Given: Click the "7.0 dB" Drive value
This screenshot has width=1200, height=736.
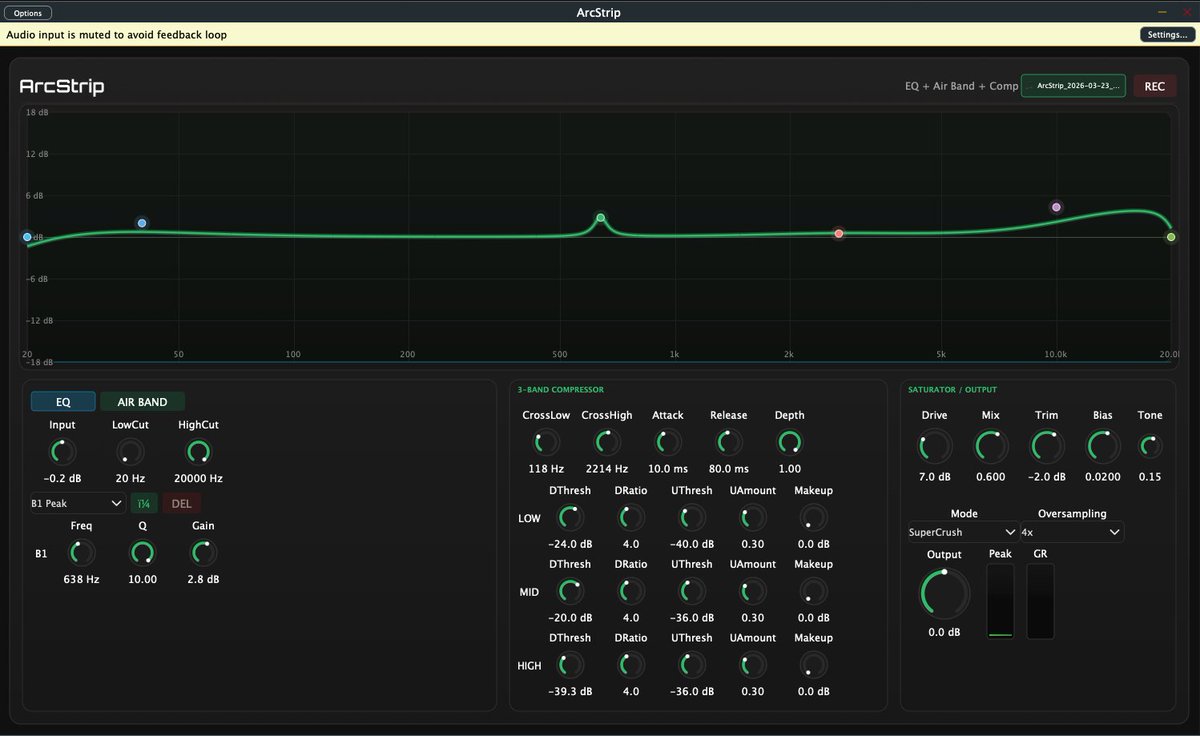Looking at the screenshot, I should tap(934, 477).
